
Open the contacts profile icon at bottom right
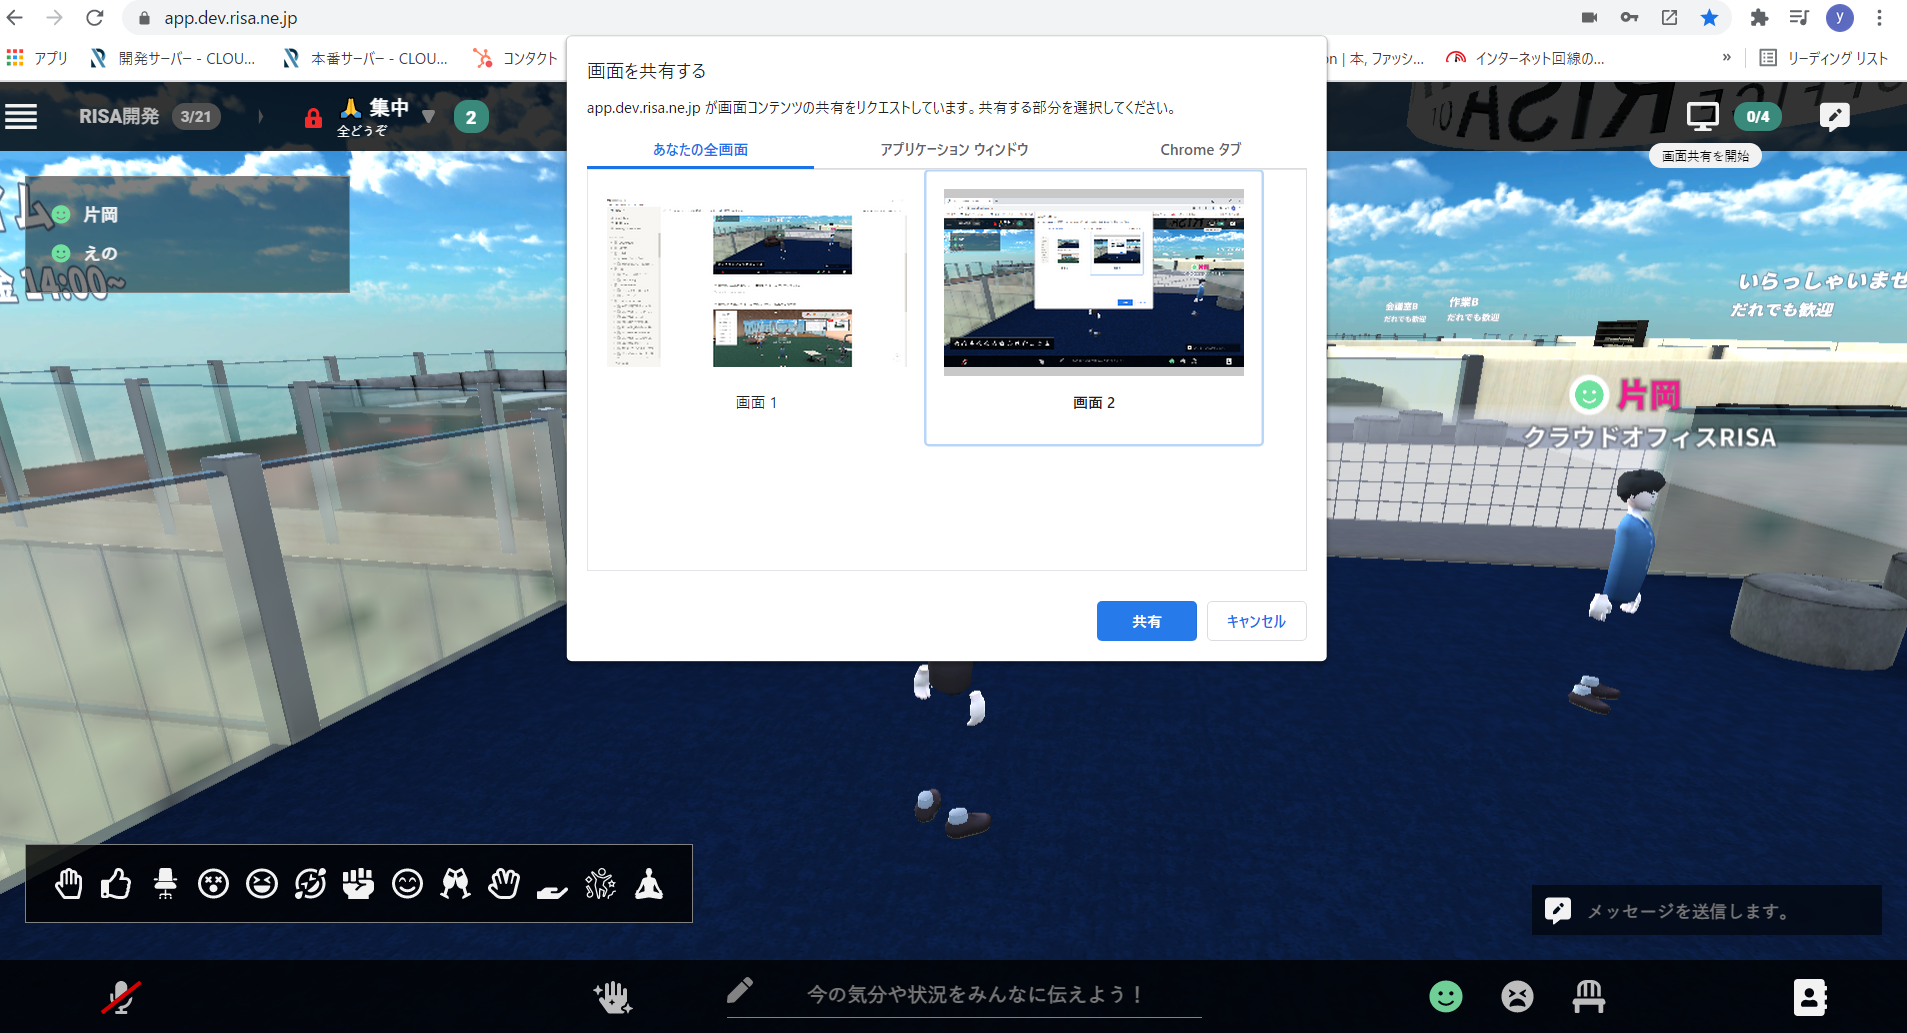(1810, 997)
